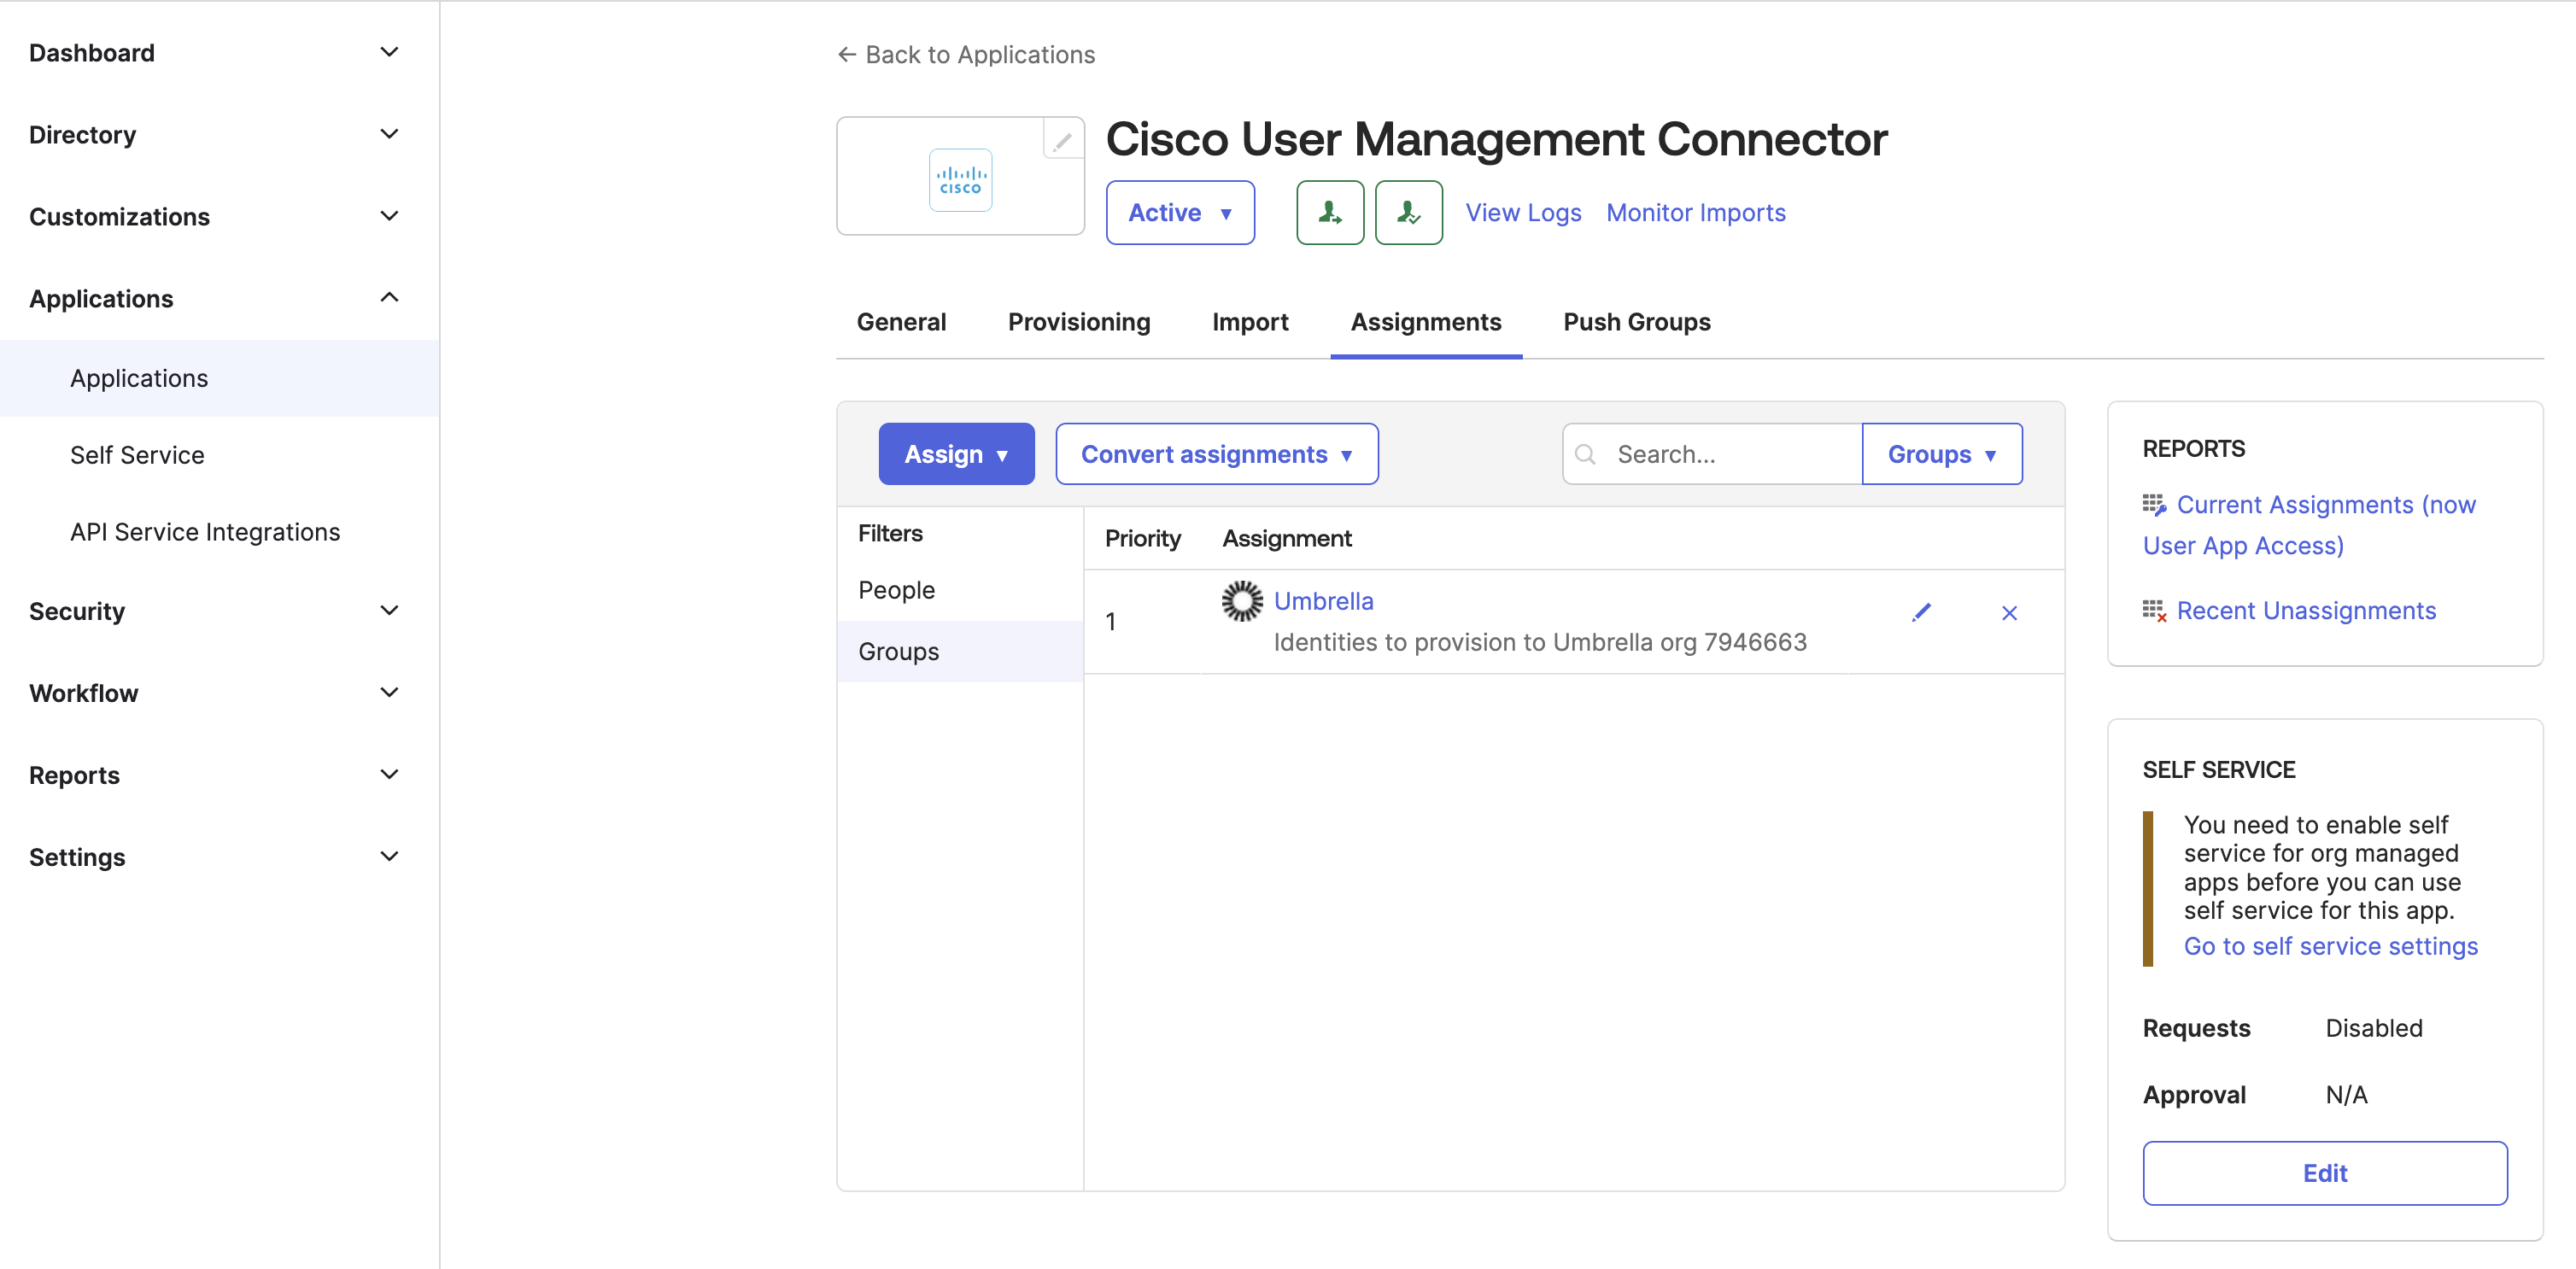
Task: Expand the Workflow menu section
Action: tap(389, 693)
